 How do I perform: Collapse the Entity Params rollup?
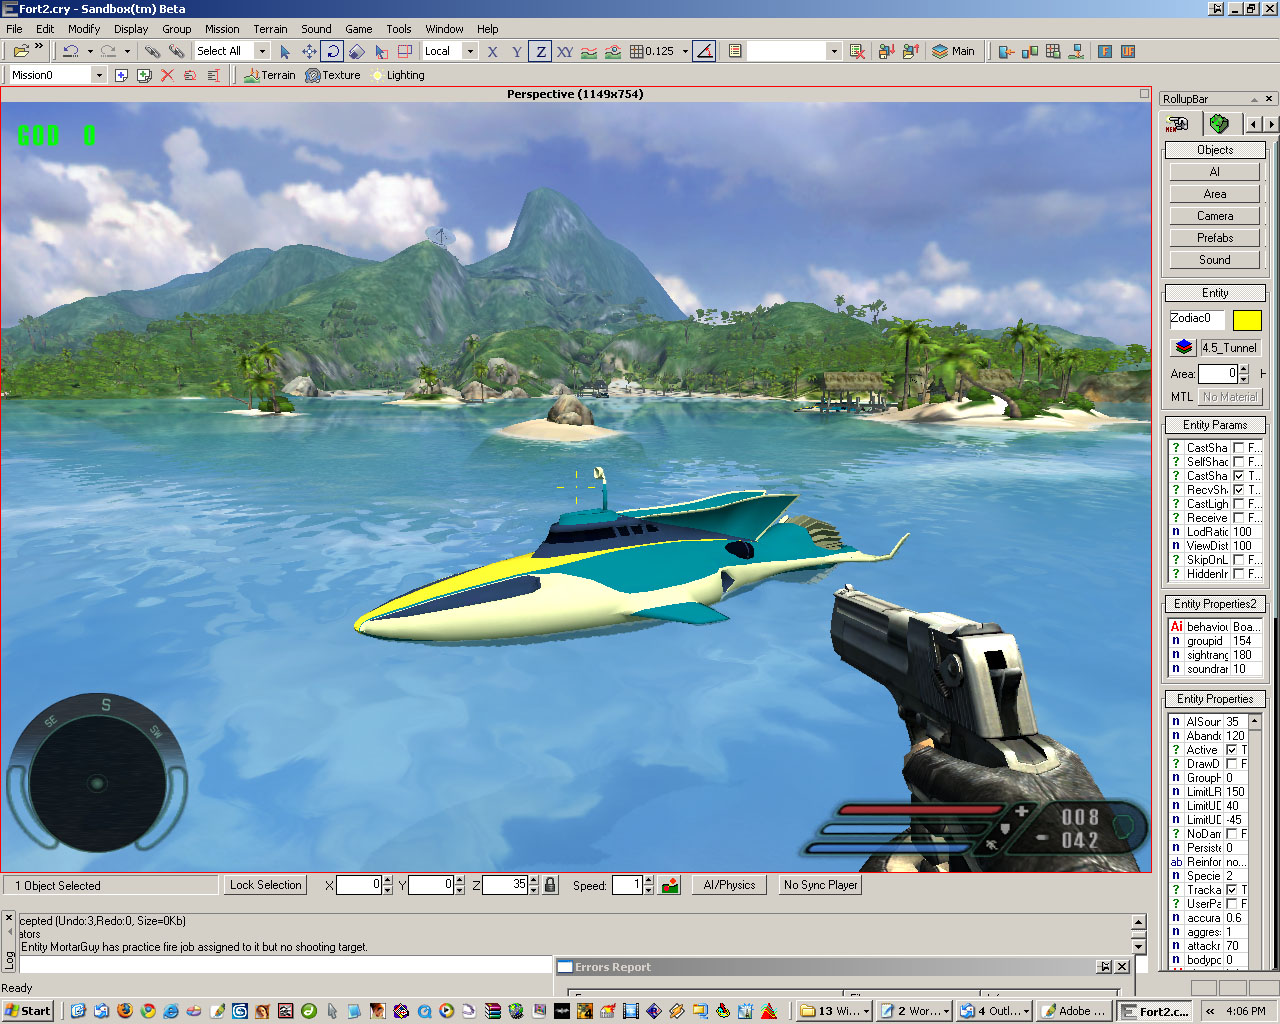tap(1215, 425)
